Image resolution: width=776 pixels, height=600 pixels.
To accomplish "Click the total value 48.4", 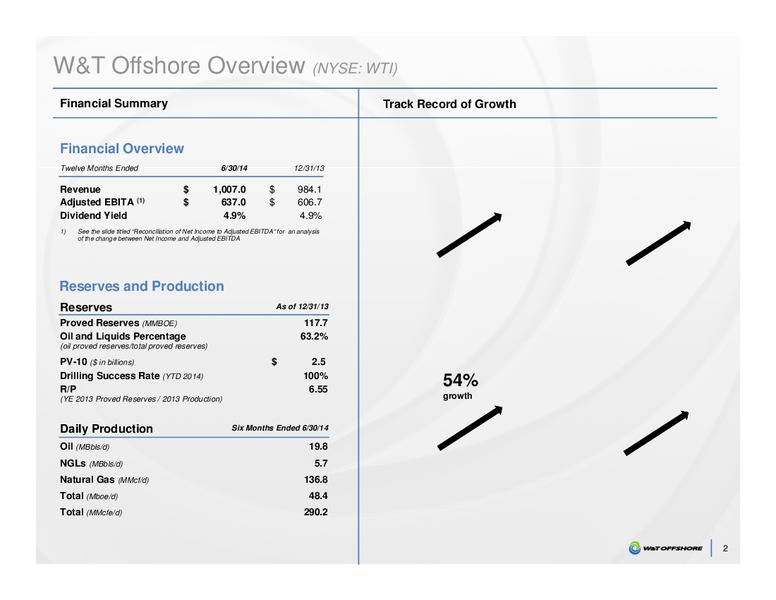I will [x=318, y=496].
